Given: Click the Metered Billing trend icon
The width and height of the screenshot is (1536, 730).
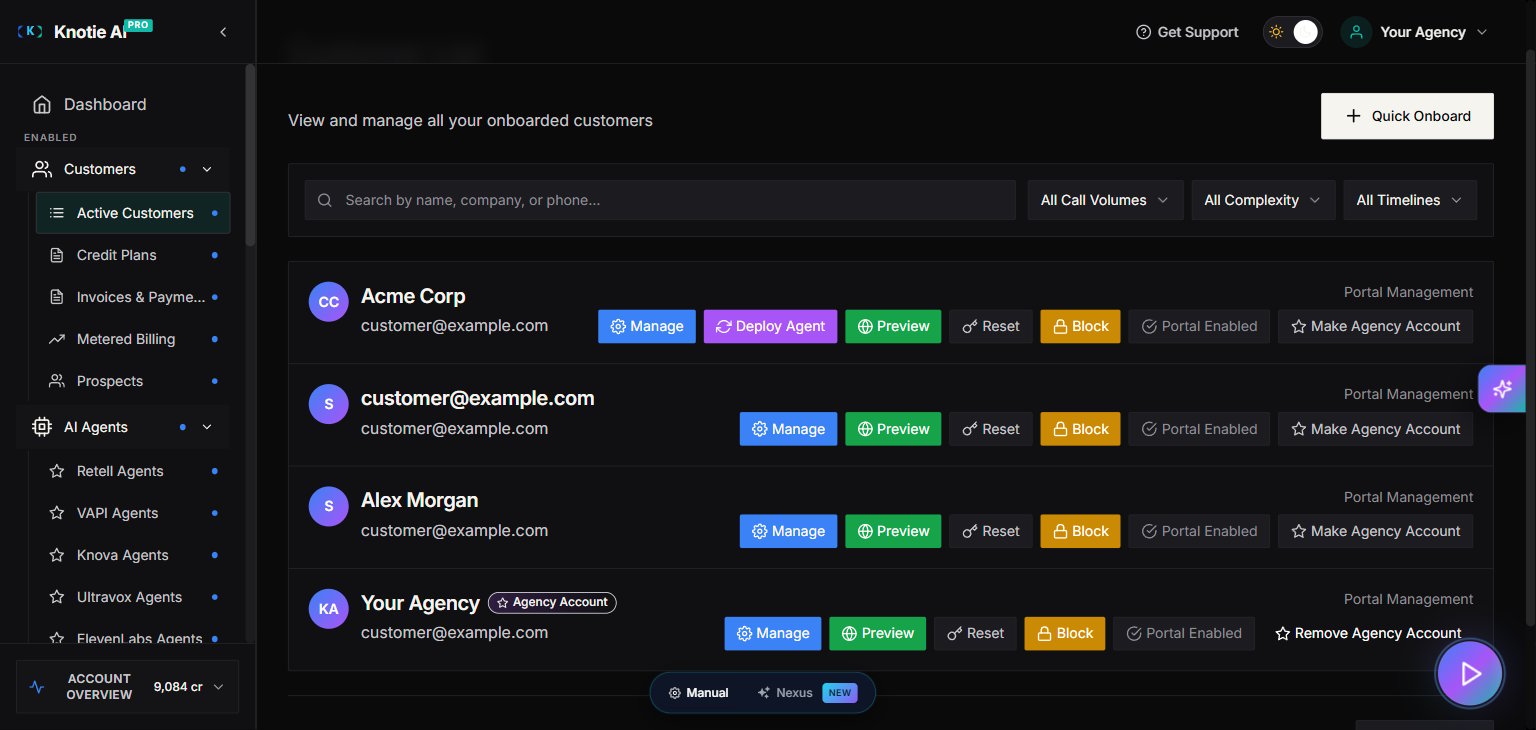Looking at the screenshot, I should click(x=57, y=339).
